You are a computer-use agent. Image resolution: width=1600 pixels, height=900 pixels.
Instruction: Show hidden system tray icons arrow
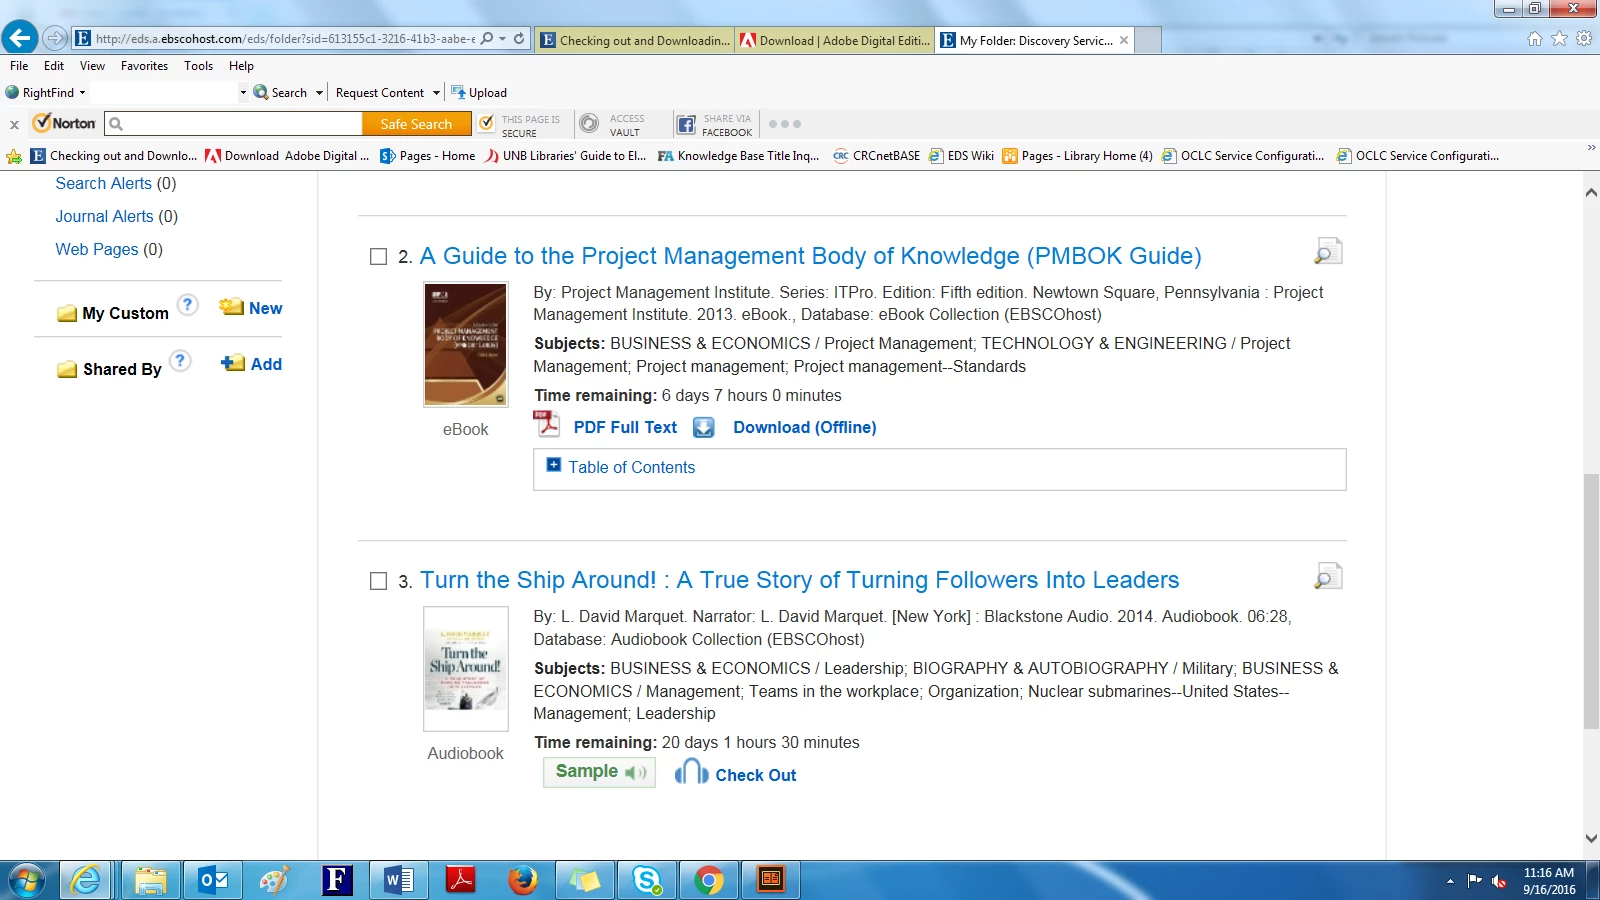pos(1450,881)
